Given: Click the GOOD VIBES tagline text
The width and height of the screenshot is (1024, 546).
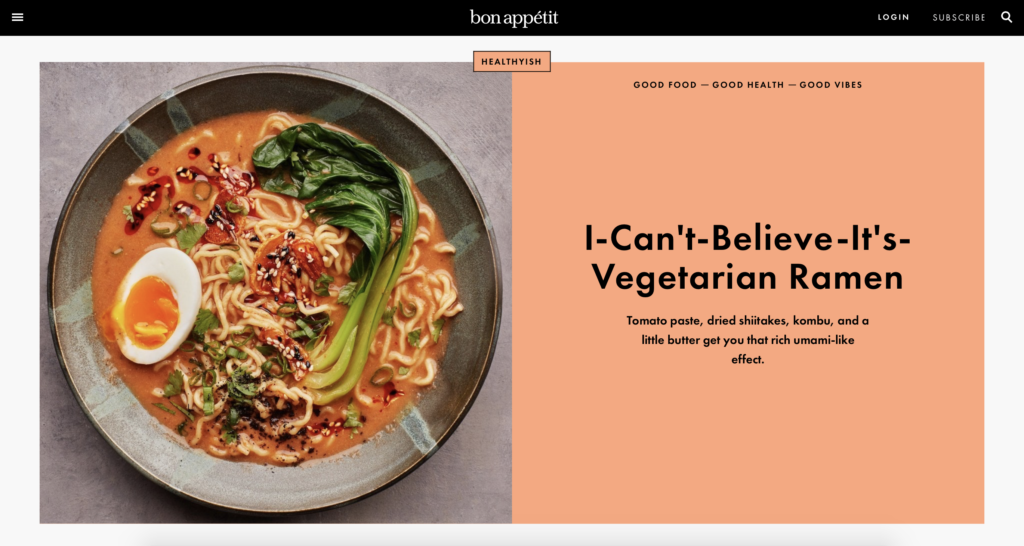Looking at the screenshot, I should click(x=831, y=85).
